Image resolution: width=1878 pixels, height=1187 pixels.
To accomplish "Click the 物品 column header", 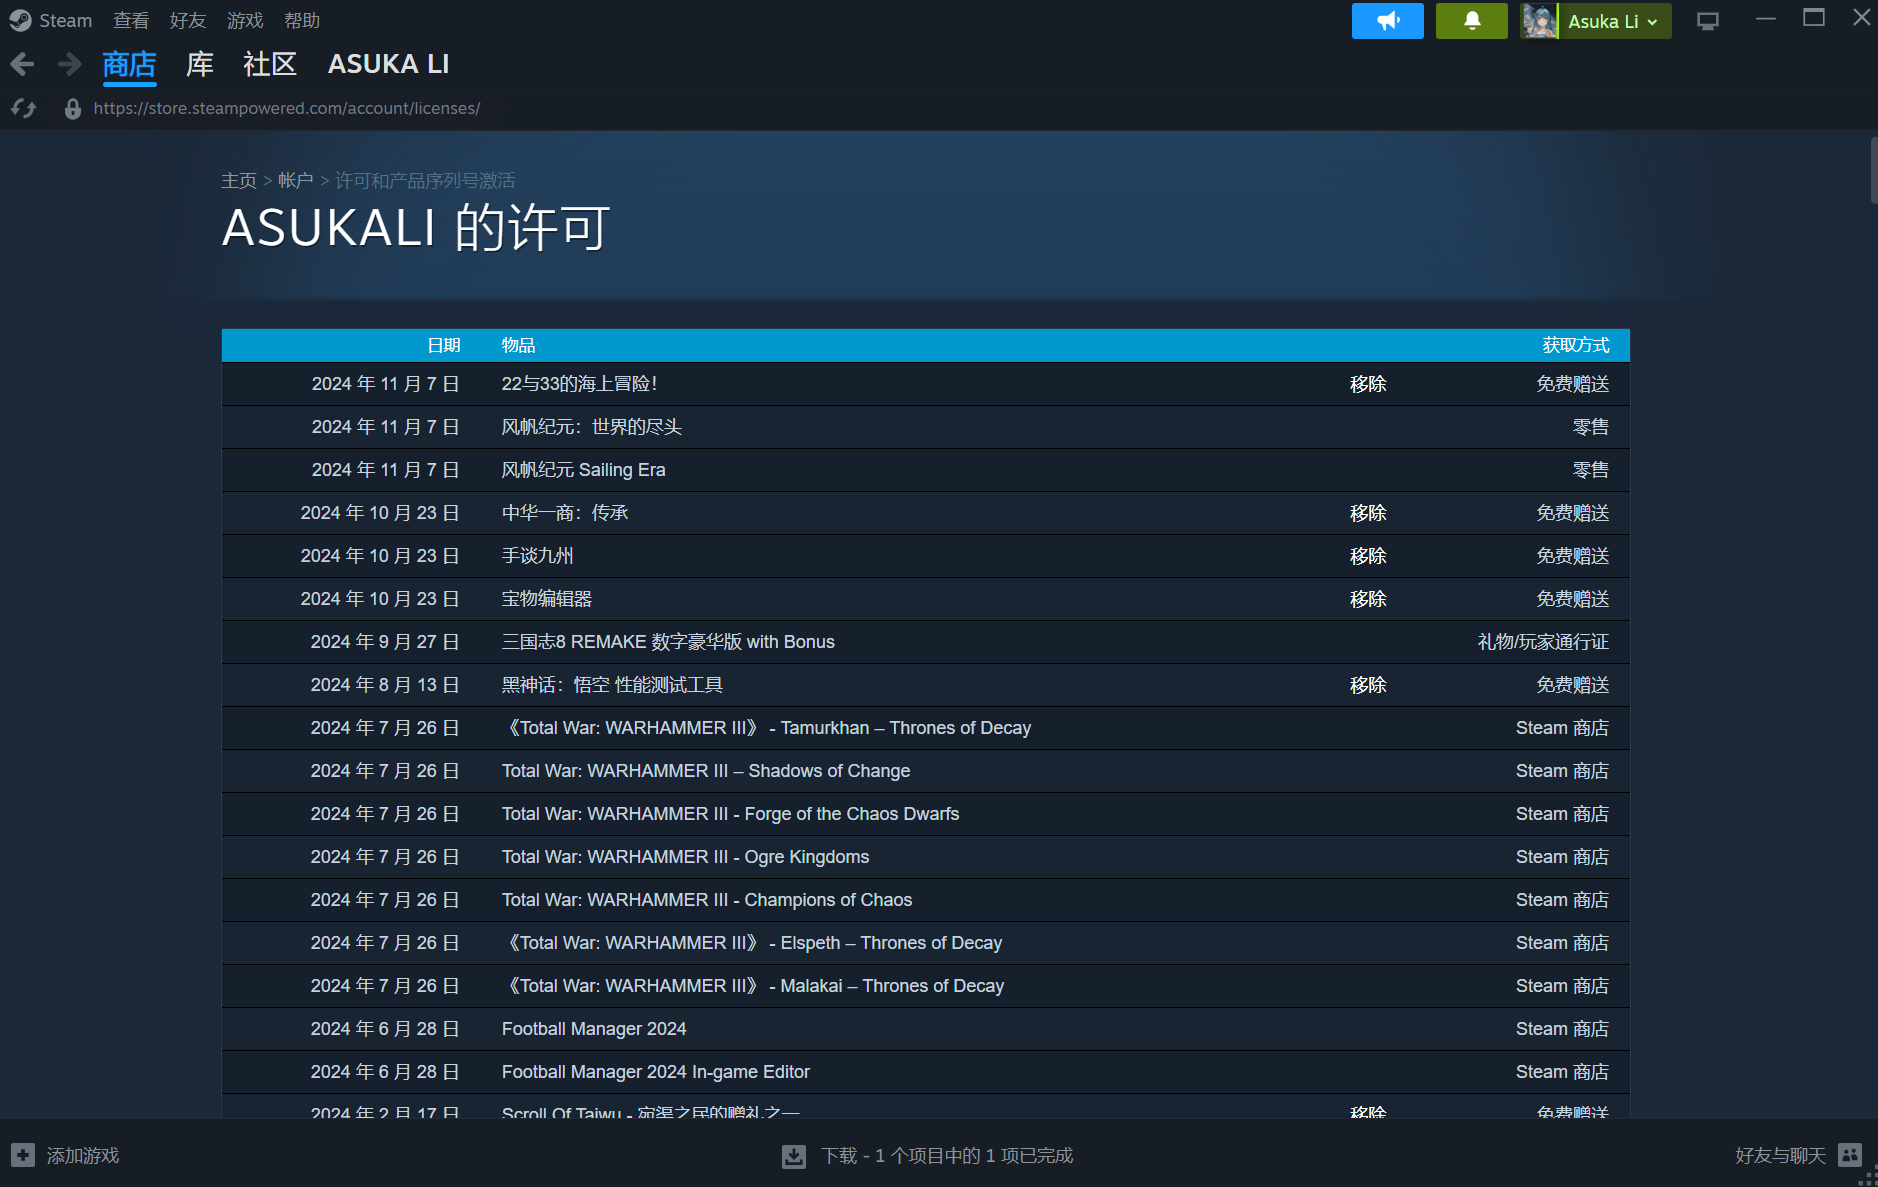I will point(518,345).
